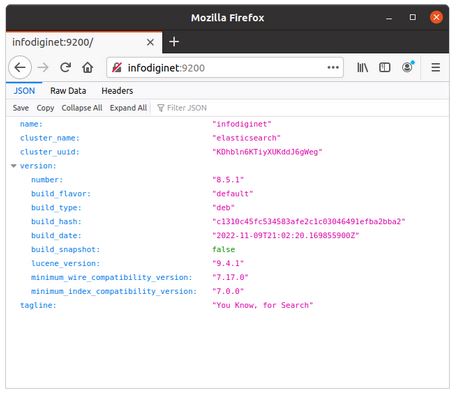Select the build_type key
The width and height of the screenshot is (456, 401).
coord(56,208)
